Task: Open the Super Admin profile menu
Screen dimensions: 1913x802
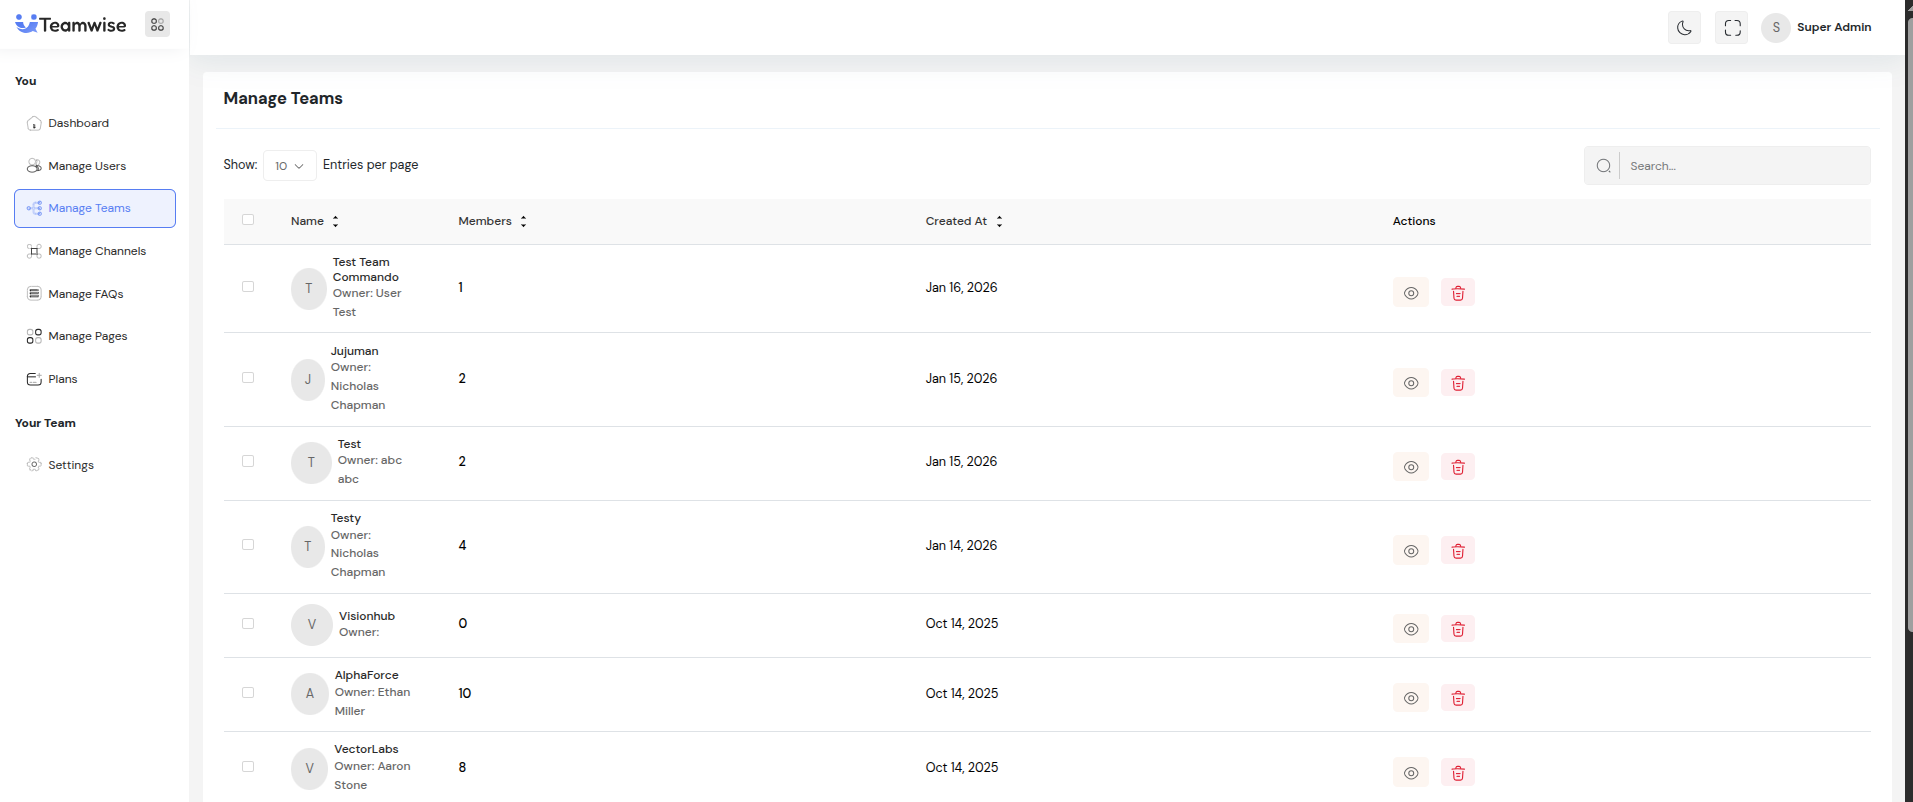Action: pos(1819,27)
